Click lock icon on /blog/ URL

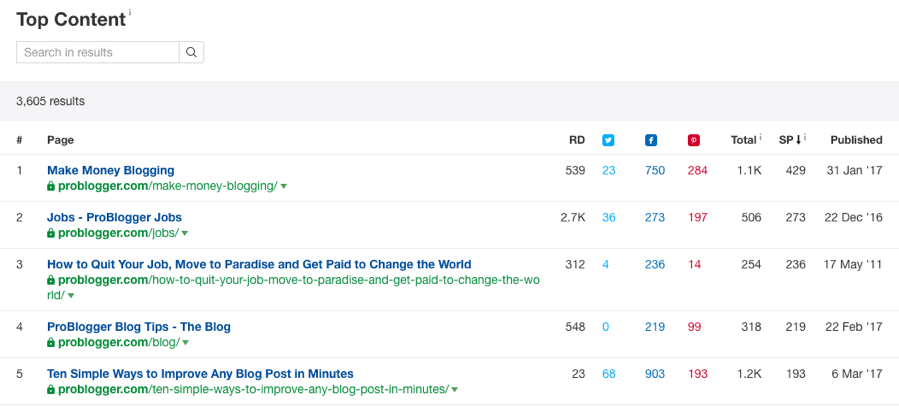pyautogui.click(x=51, y=343)
